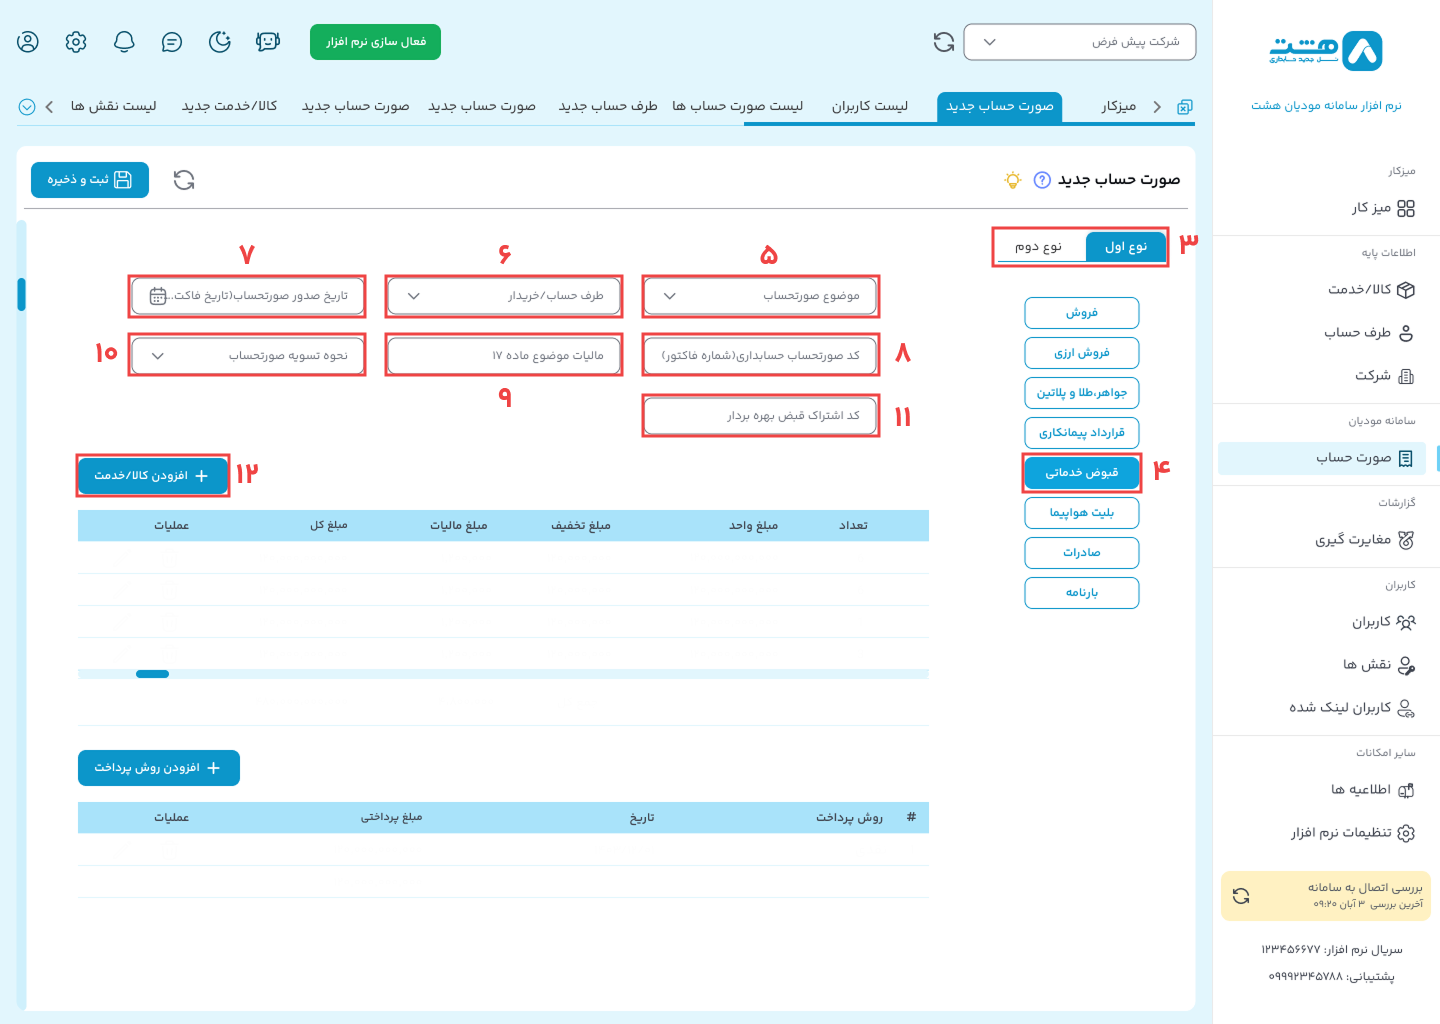Viewport: 1440px width, 1024px height.
Task: Click the کد اشتراک قبض بهره بردار field
Action: point(760,416)
